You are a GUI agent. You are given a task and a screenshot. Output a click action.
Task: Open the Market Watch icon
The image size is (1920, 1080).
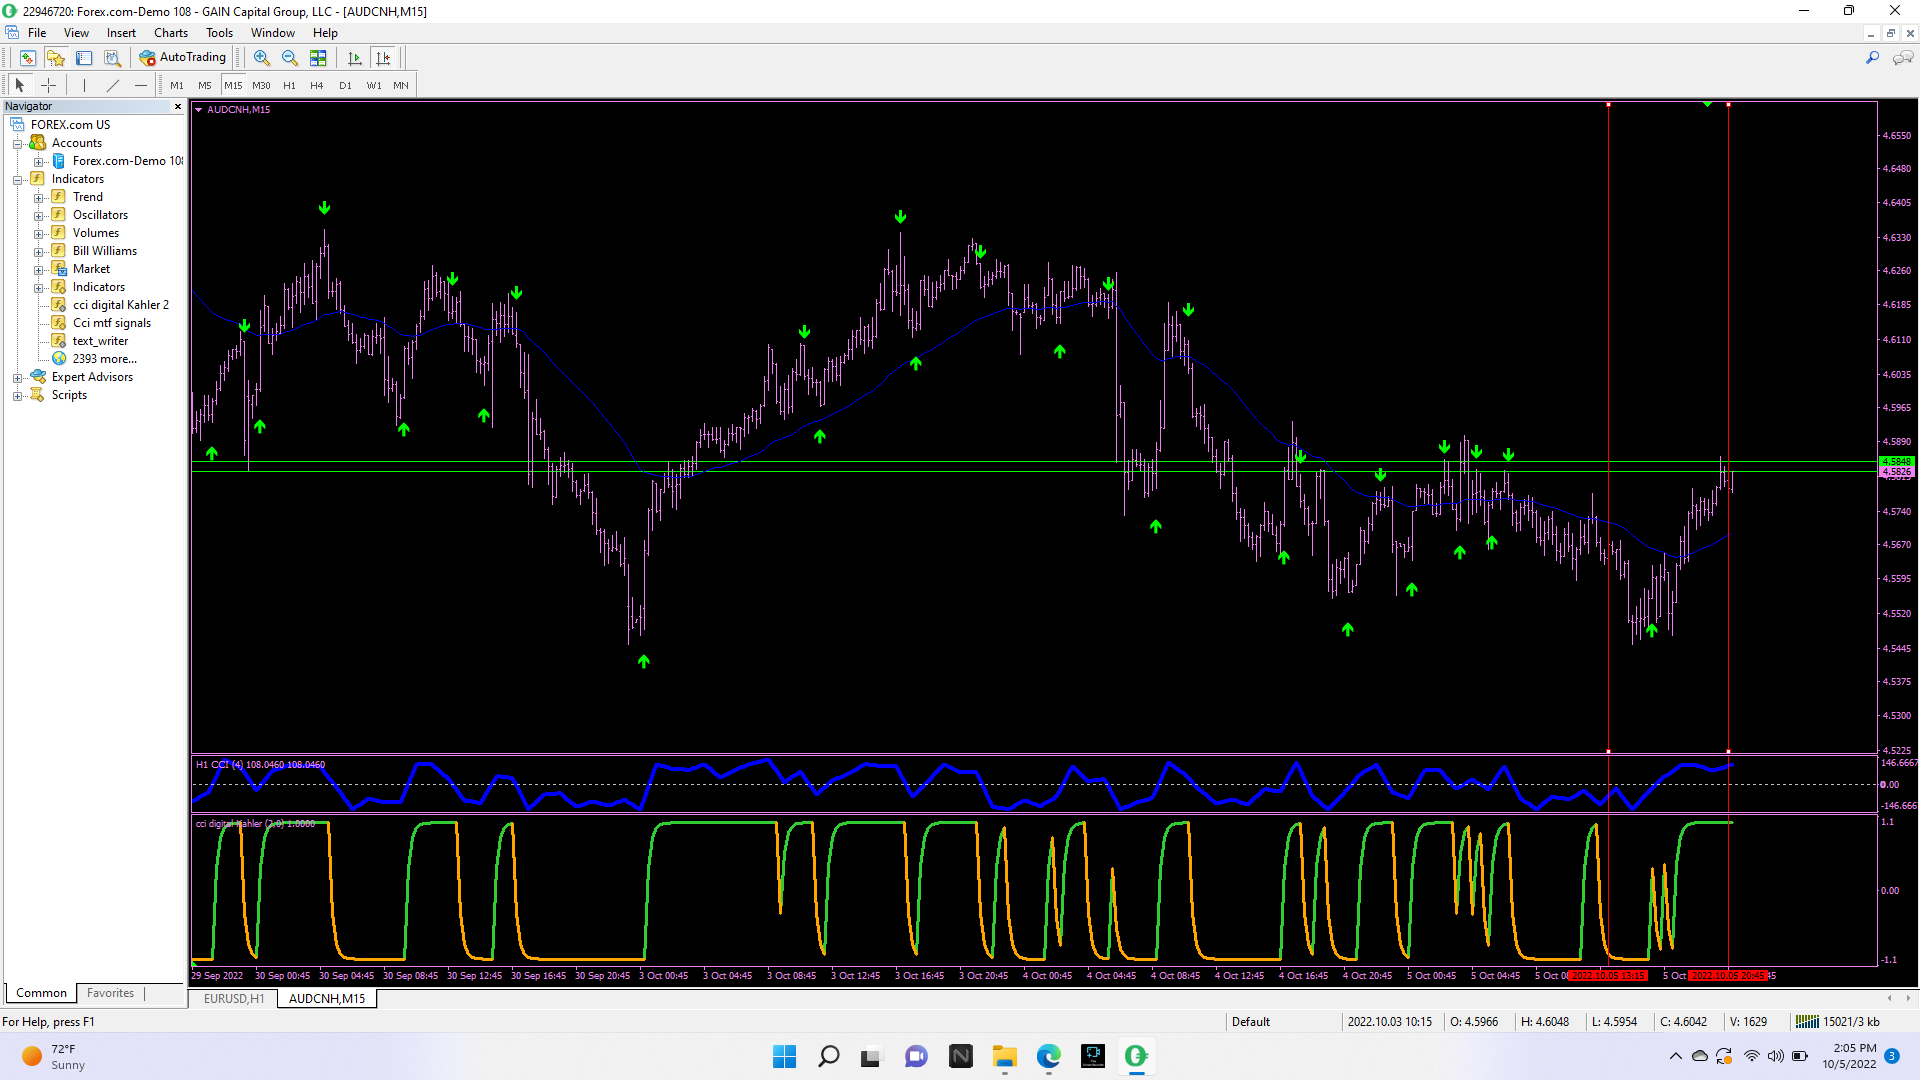coord(28,58)
